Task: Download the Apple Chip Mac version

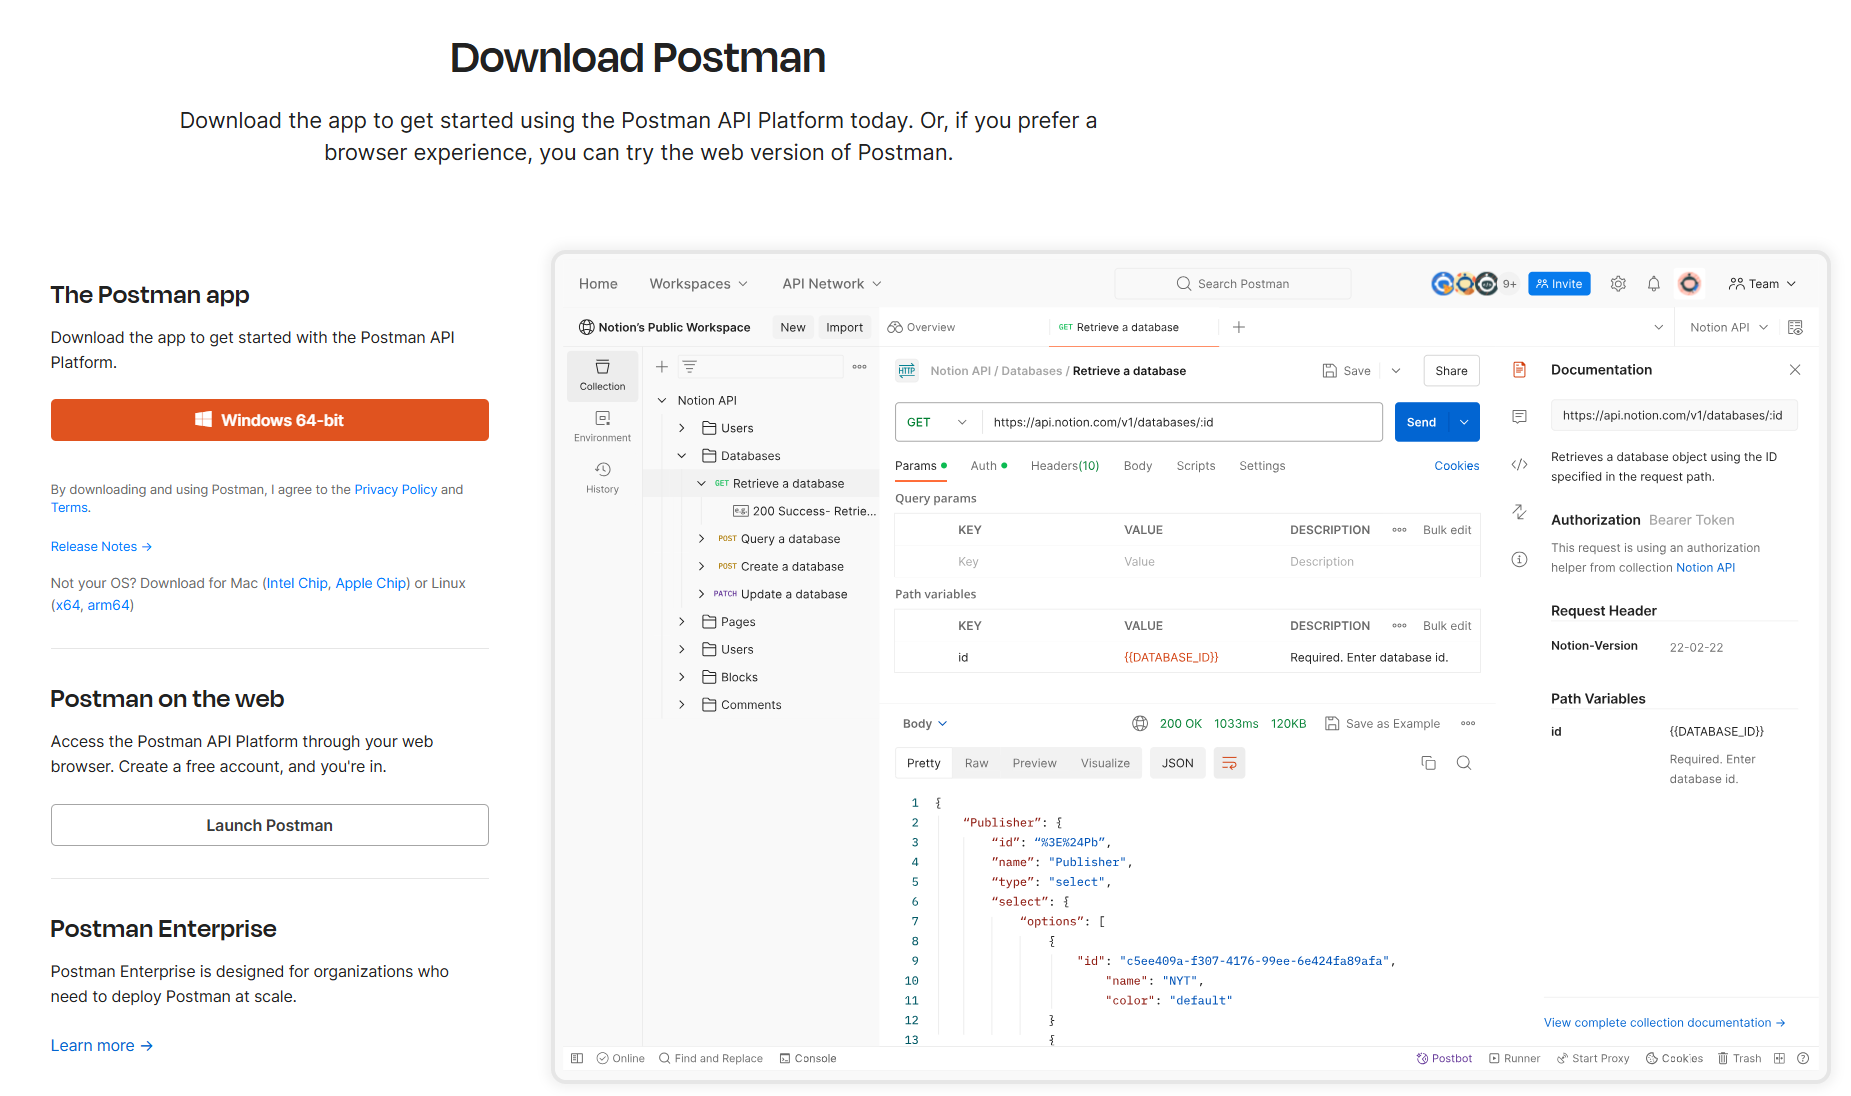Action: pos(371,583)
